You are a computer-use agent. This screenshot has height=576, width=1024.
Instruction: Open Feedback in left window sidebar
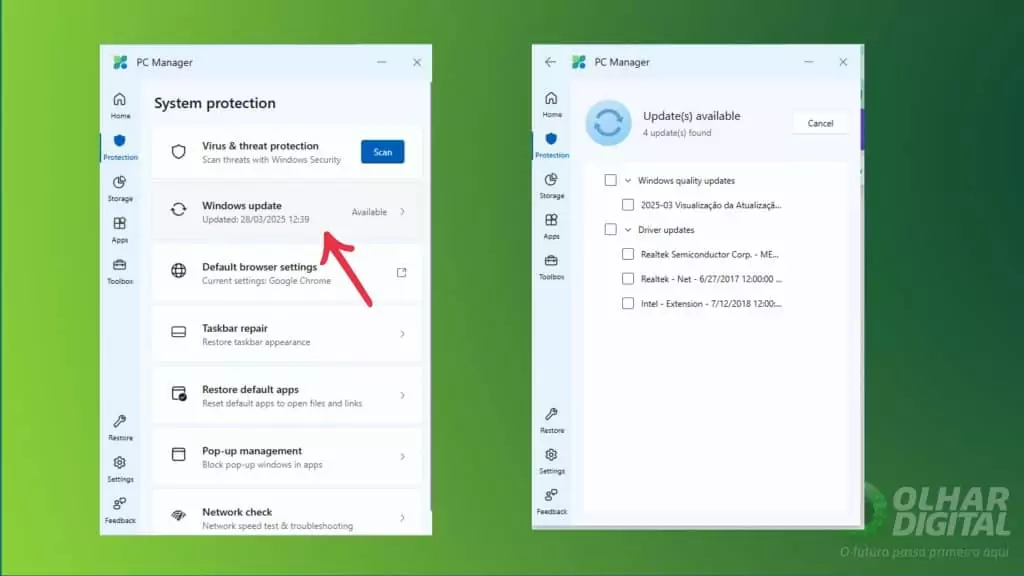tap(120, 511)
